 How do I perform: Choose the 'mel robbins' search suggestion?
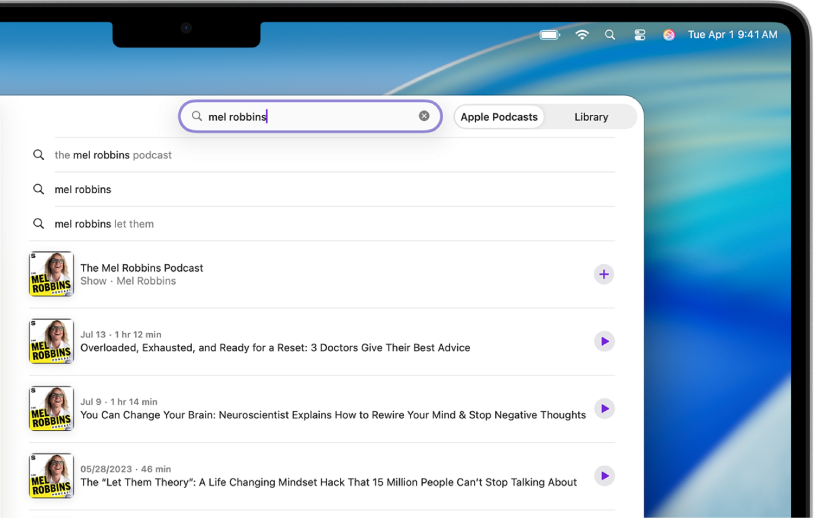point(83,189)
